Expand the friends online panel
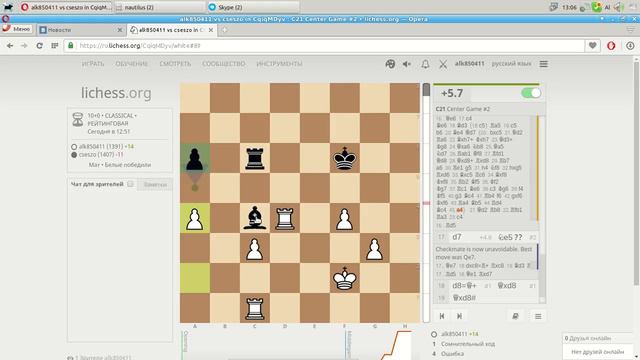Screen dimensions: 640x360 pyautogui.click(x=598, y=338)
